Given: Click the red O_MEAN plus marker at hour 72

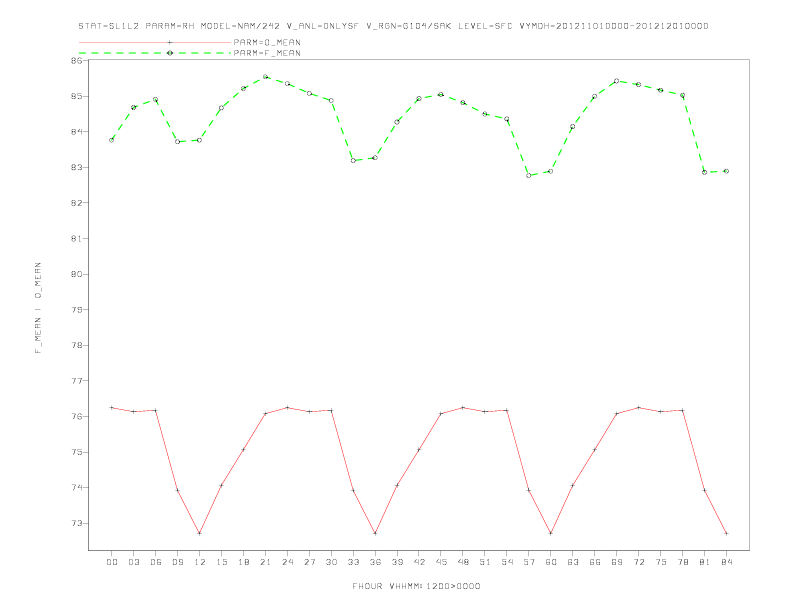Looking at the screenshot, I should [638, 407].
